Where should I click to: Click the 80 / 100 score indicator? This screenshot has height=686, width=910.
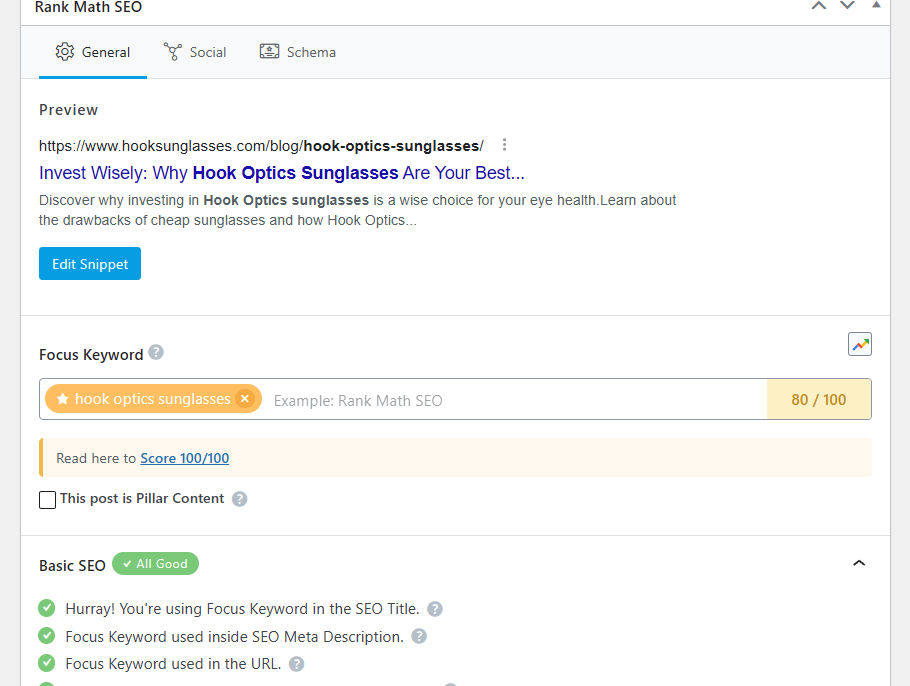[x=818, y=399]
